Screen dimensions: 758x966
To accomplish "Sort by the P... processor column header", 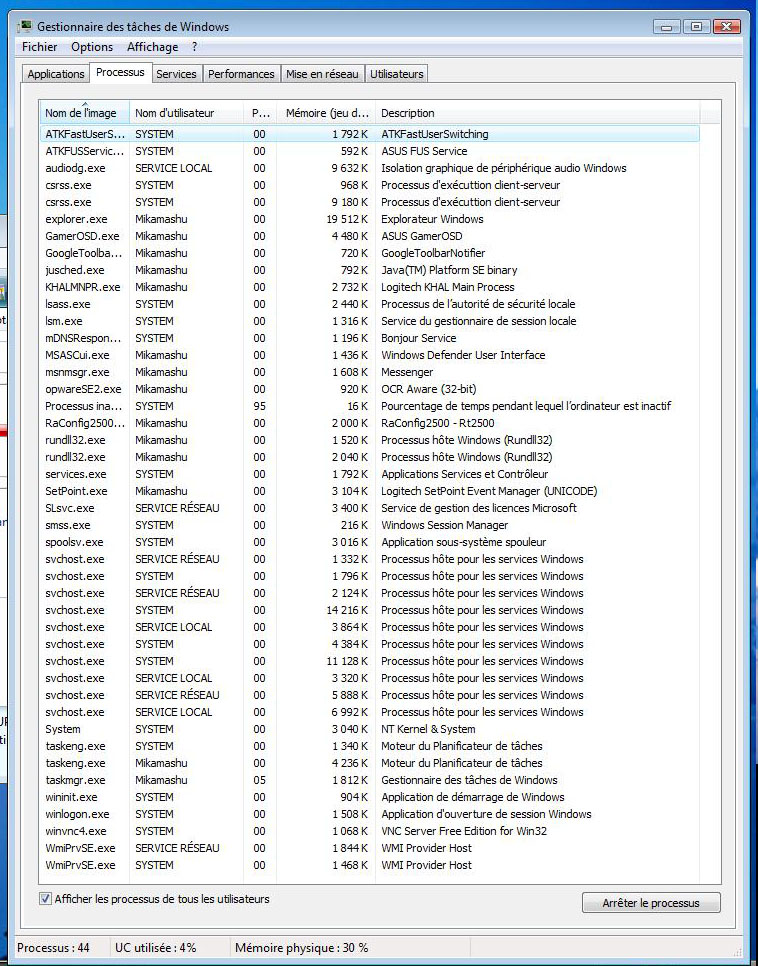I will click(x=260, y=113).
